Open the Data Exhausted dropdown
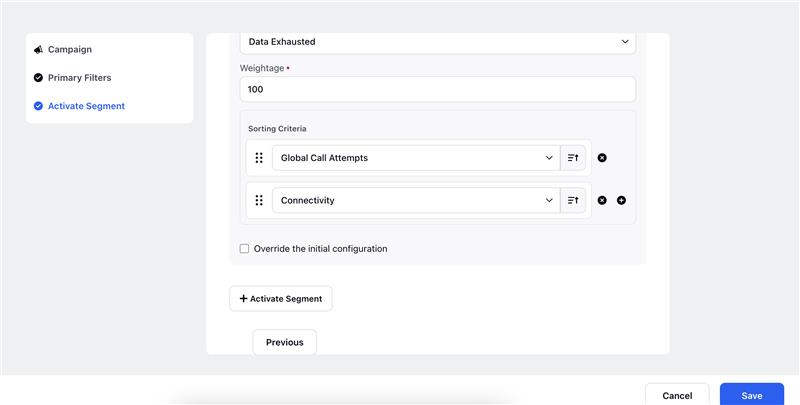The image size is (800, 405). tap(438, 42)
